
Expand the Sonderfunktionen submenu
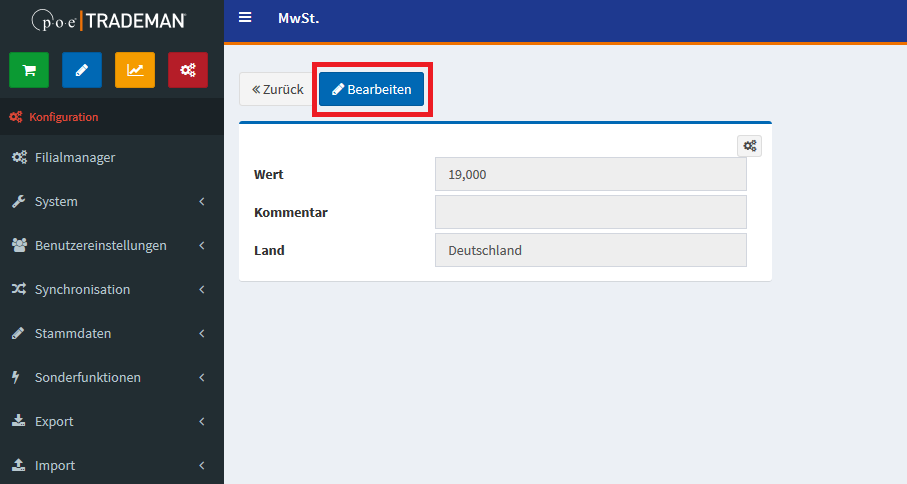tap(201, 378)
